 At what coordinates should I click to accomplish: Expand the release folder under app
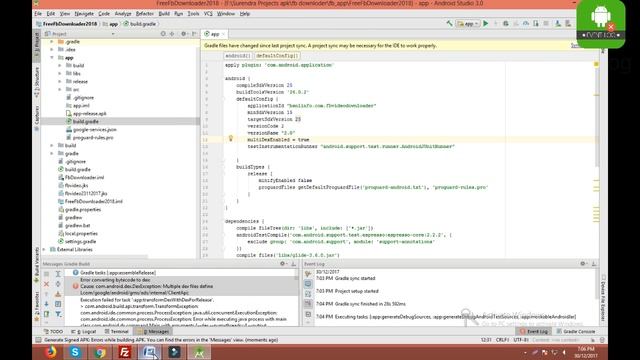60,81
